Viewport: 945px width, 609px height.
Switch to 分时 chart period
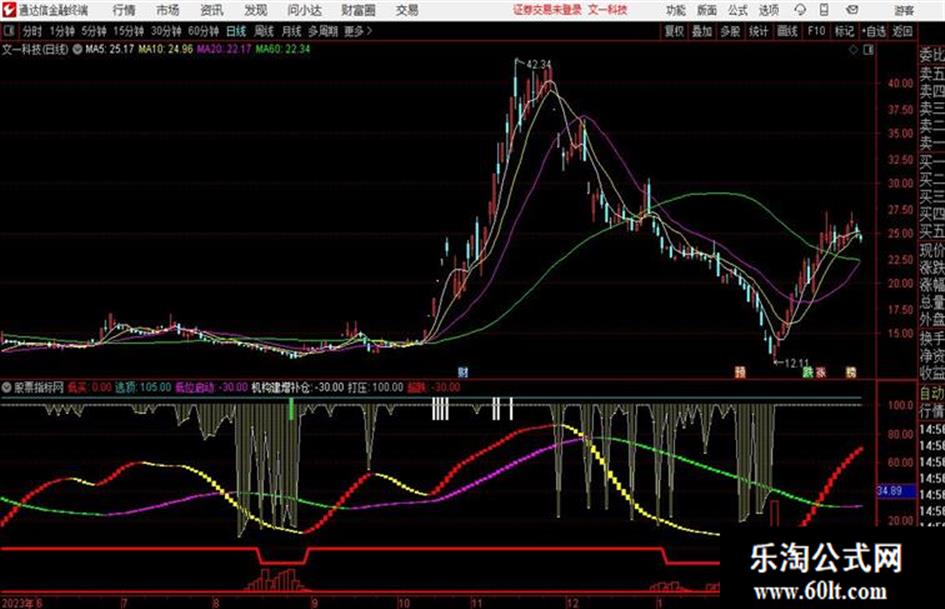pyautogui.click(x=33, y=31)
